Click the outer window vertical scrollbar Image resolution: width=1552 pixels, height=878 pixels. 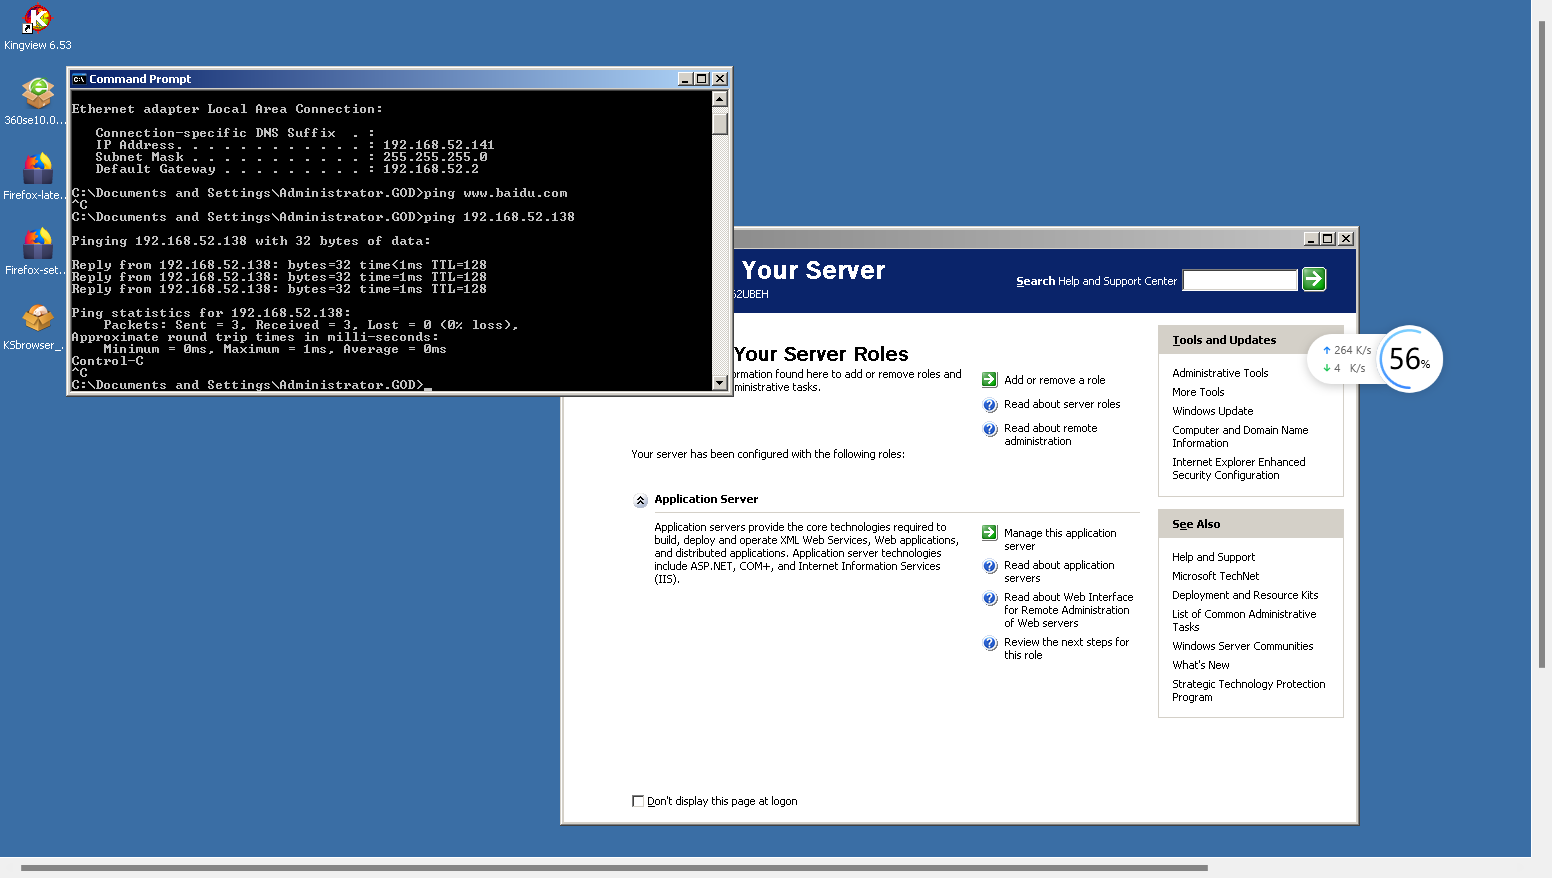(1541, 345)
